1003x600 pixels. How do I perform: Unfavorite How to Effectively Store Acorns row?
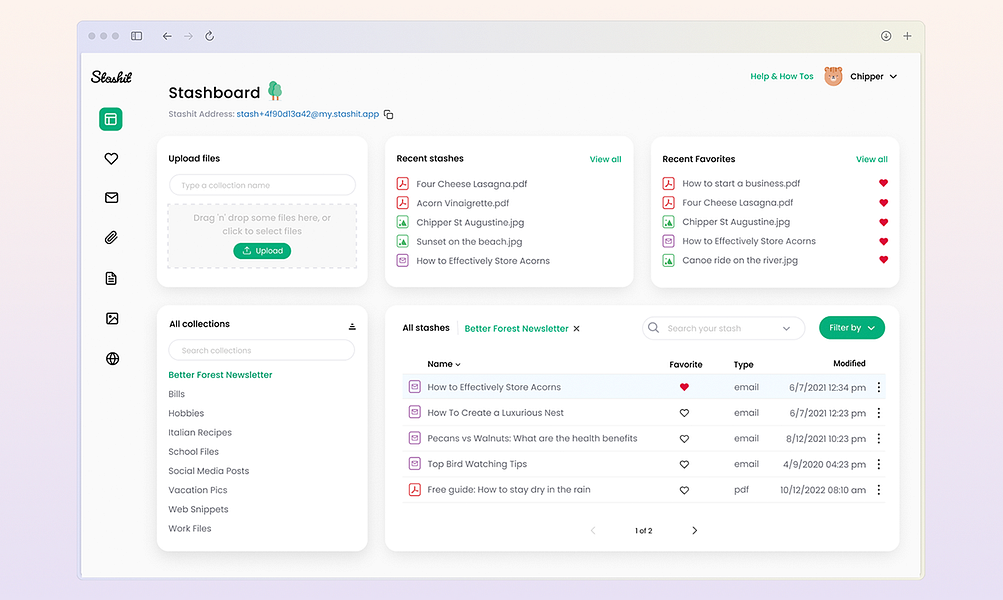[x=684, y=387]
